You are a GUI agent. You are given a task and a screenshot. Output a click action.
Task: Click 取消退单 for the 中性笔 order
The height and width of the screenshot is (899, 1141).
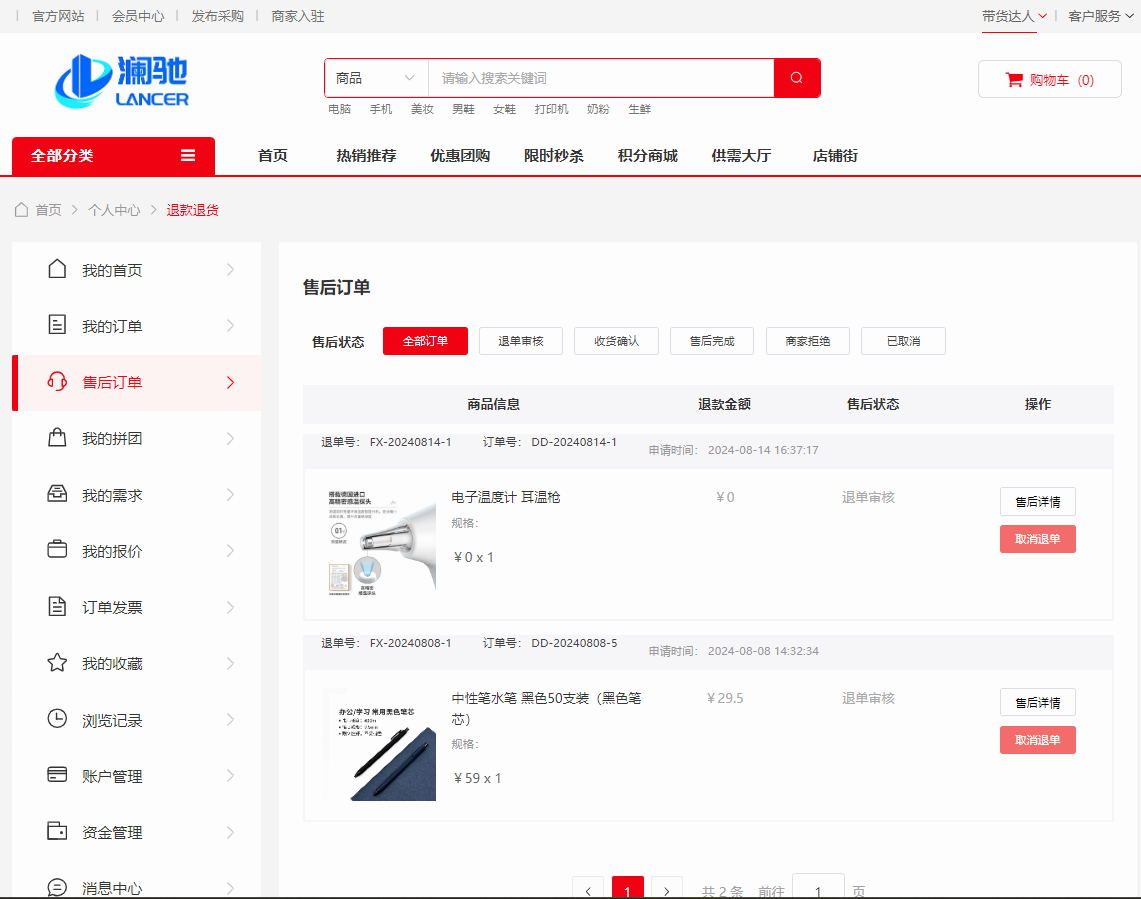tap(1037, 740)
